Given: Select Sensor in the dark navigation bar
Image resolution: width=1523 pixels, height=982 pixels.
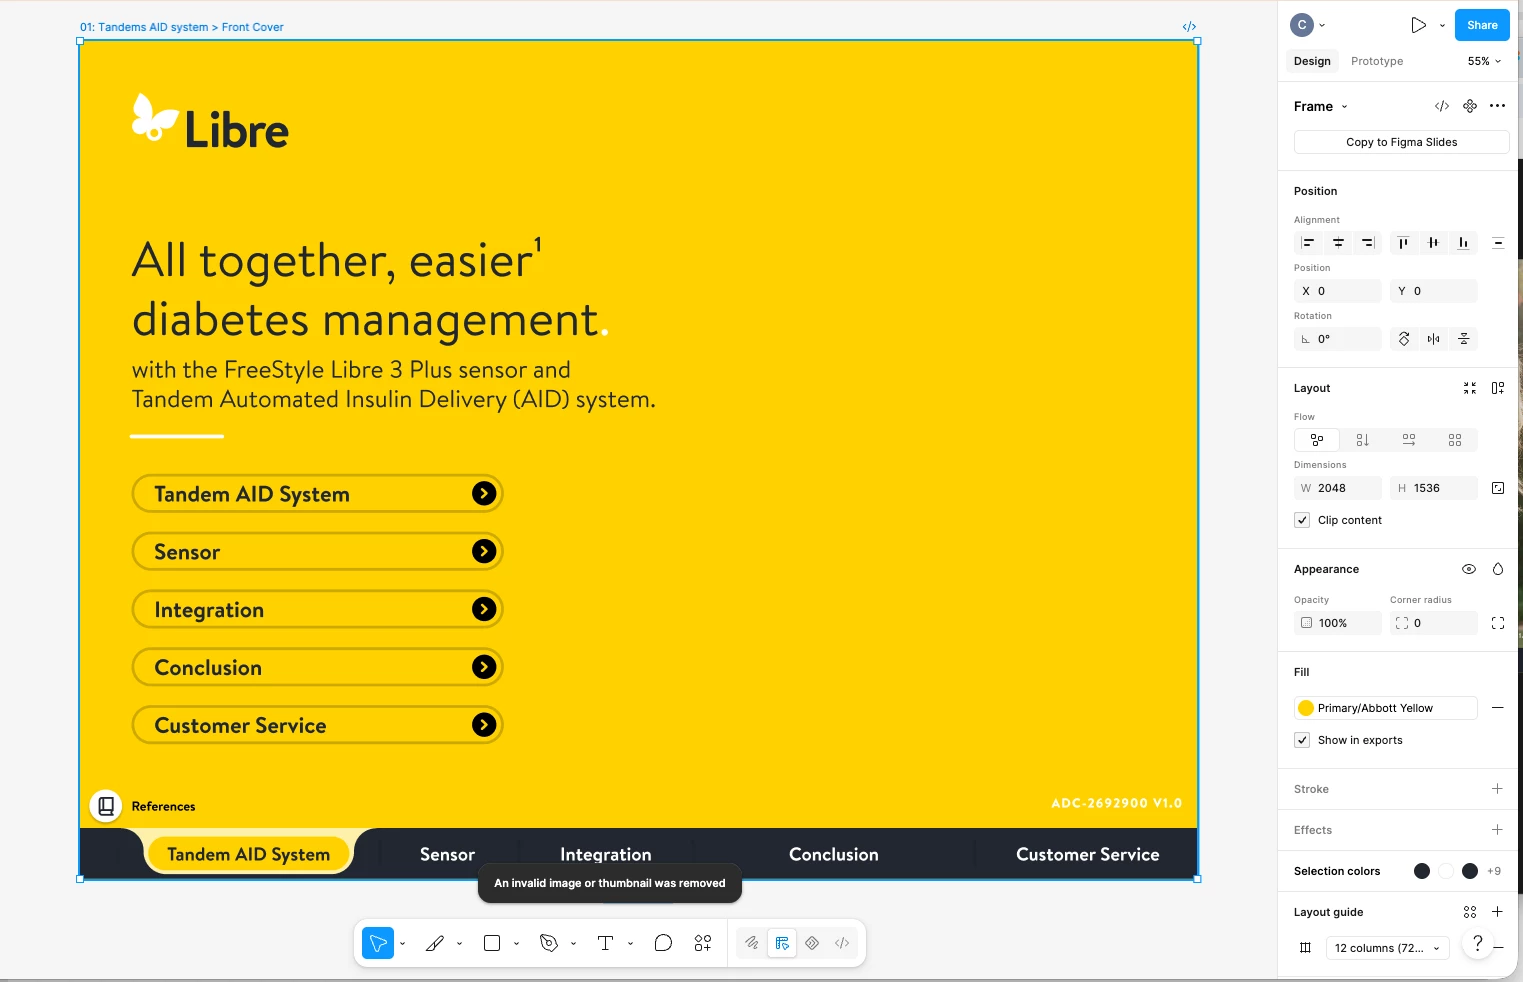Looking at the screenshot, I should tap(447, 854).
